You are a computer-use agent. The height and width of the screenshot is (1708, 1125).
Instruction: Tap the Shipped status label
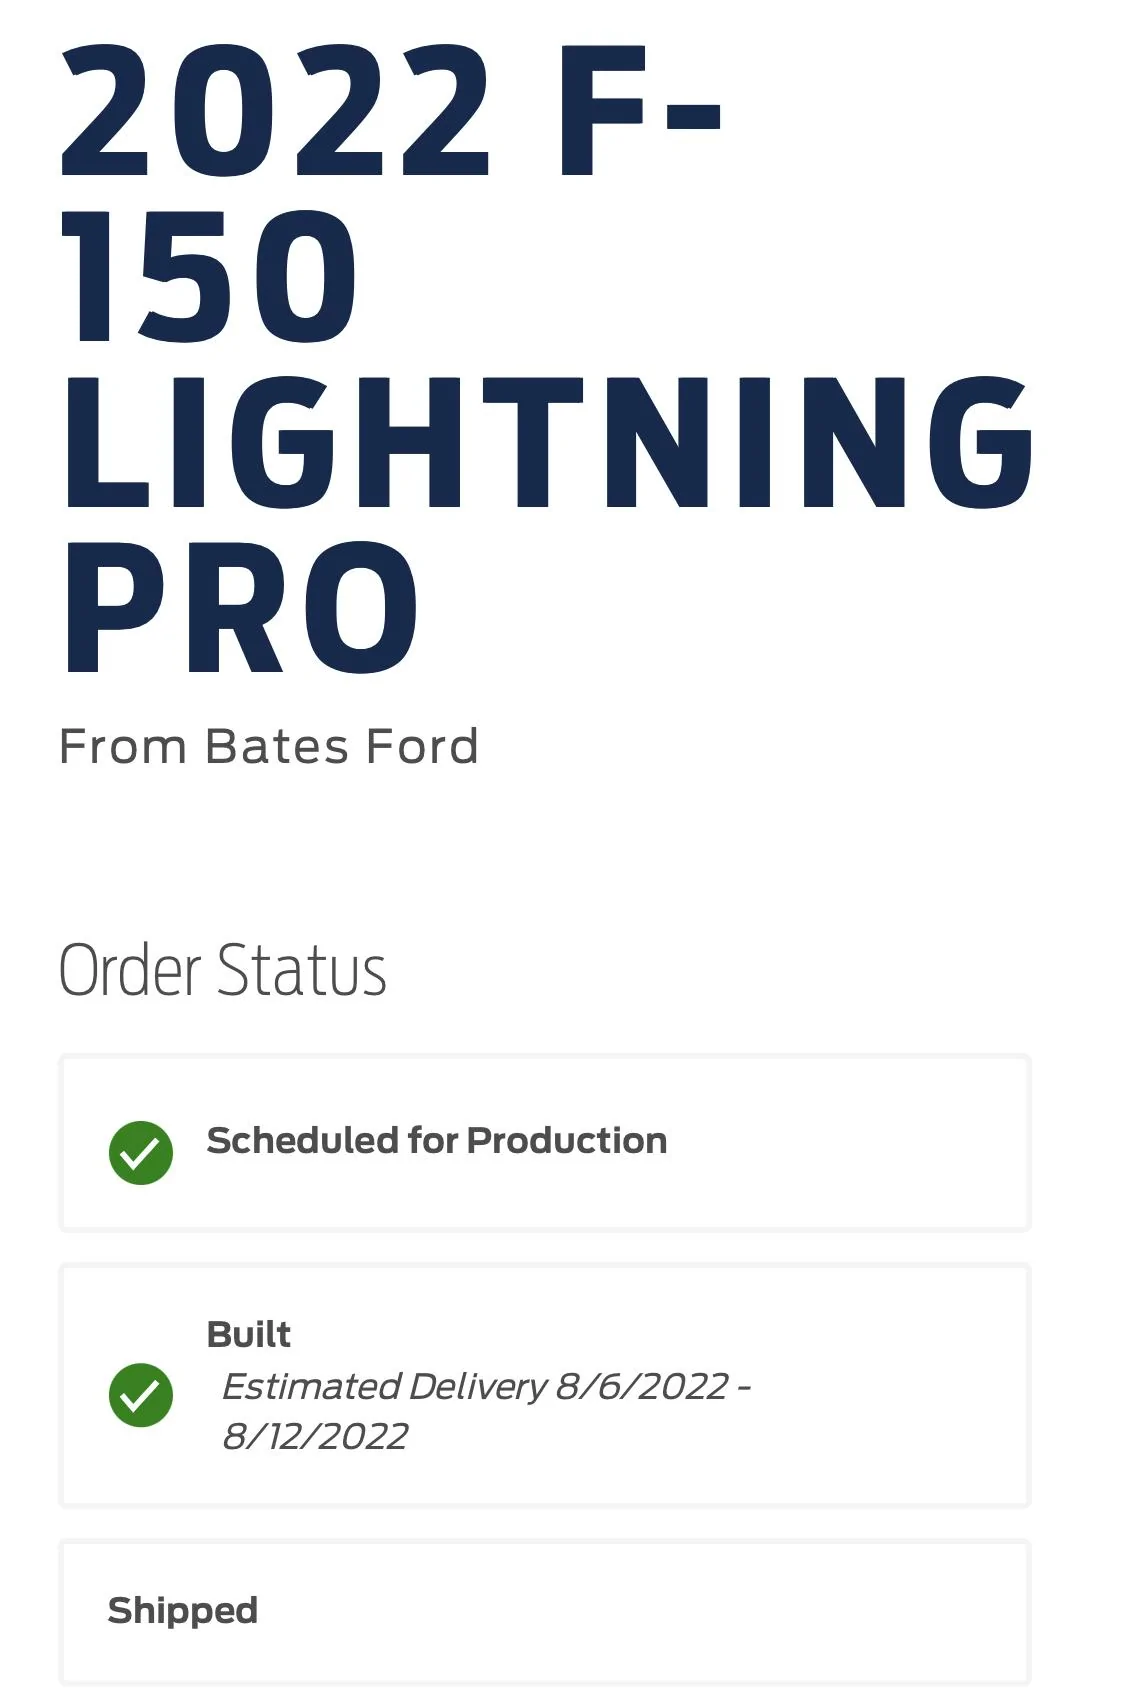pos(183,1610)
